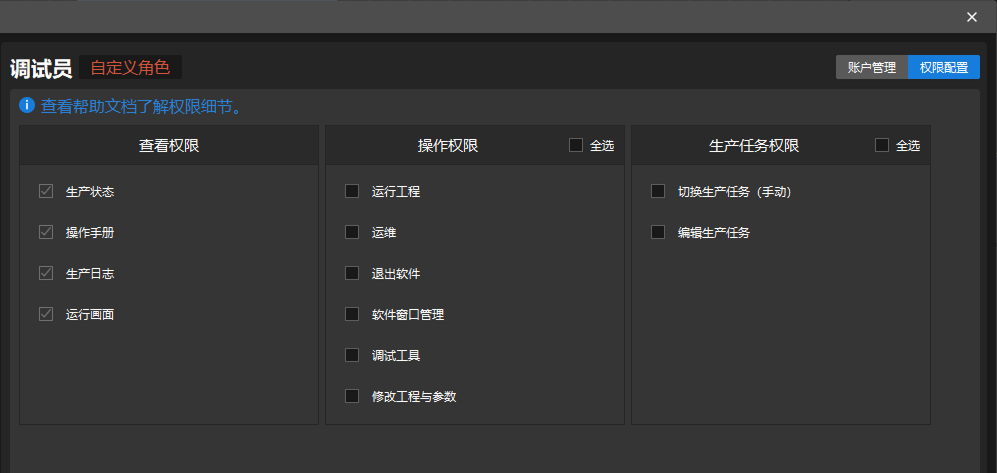Click the 修改工程与参数 label text

tap(414, 397)
